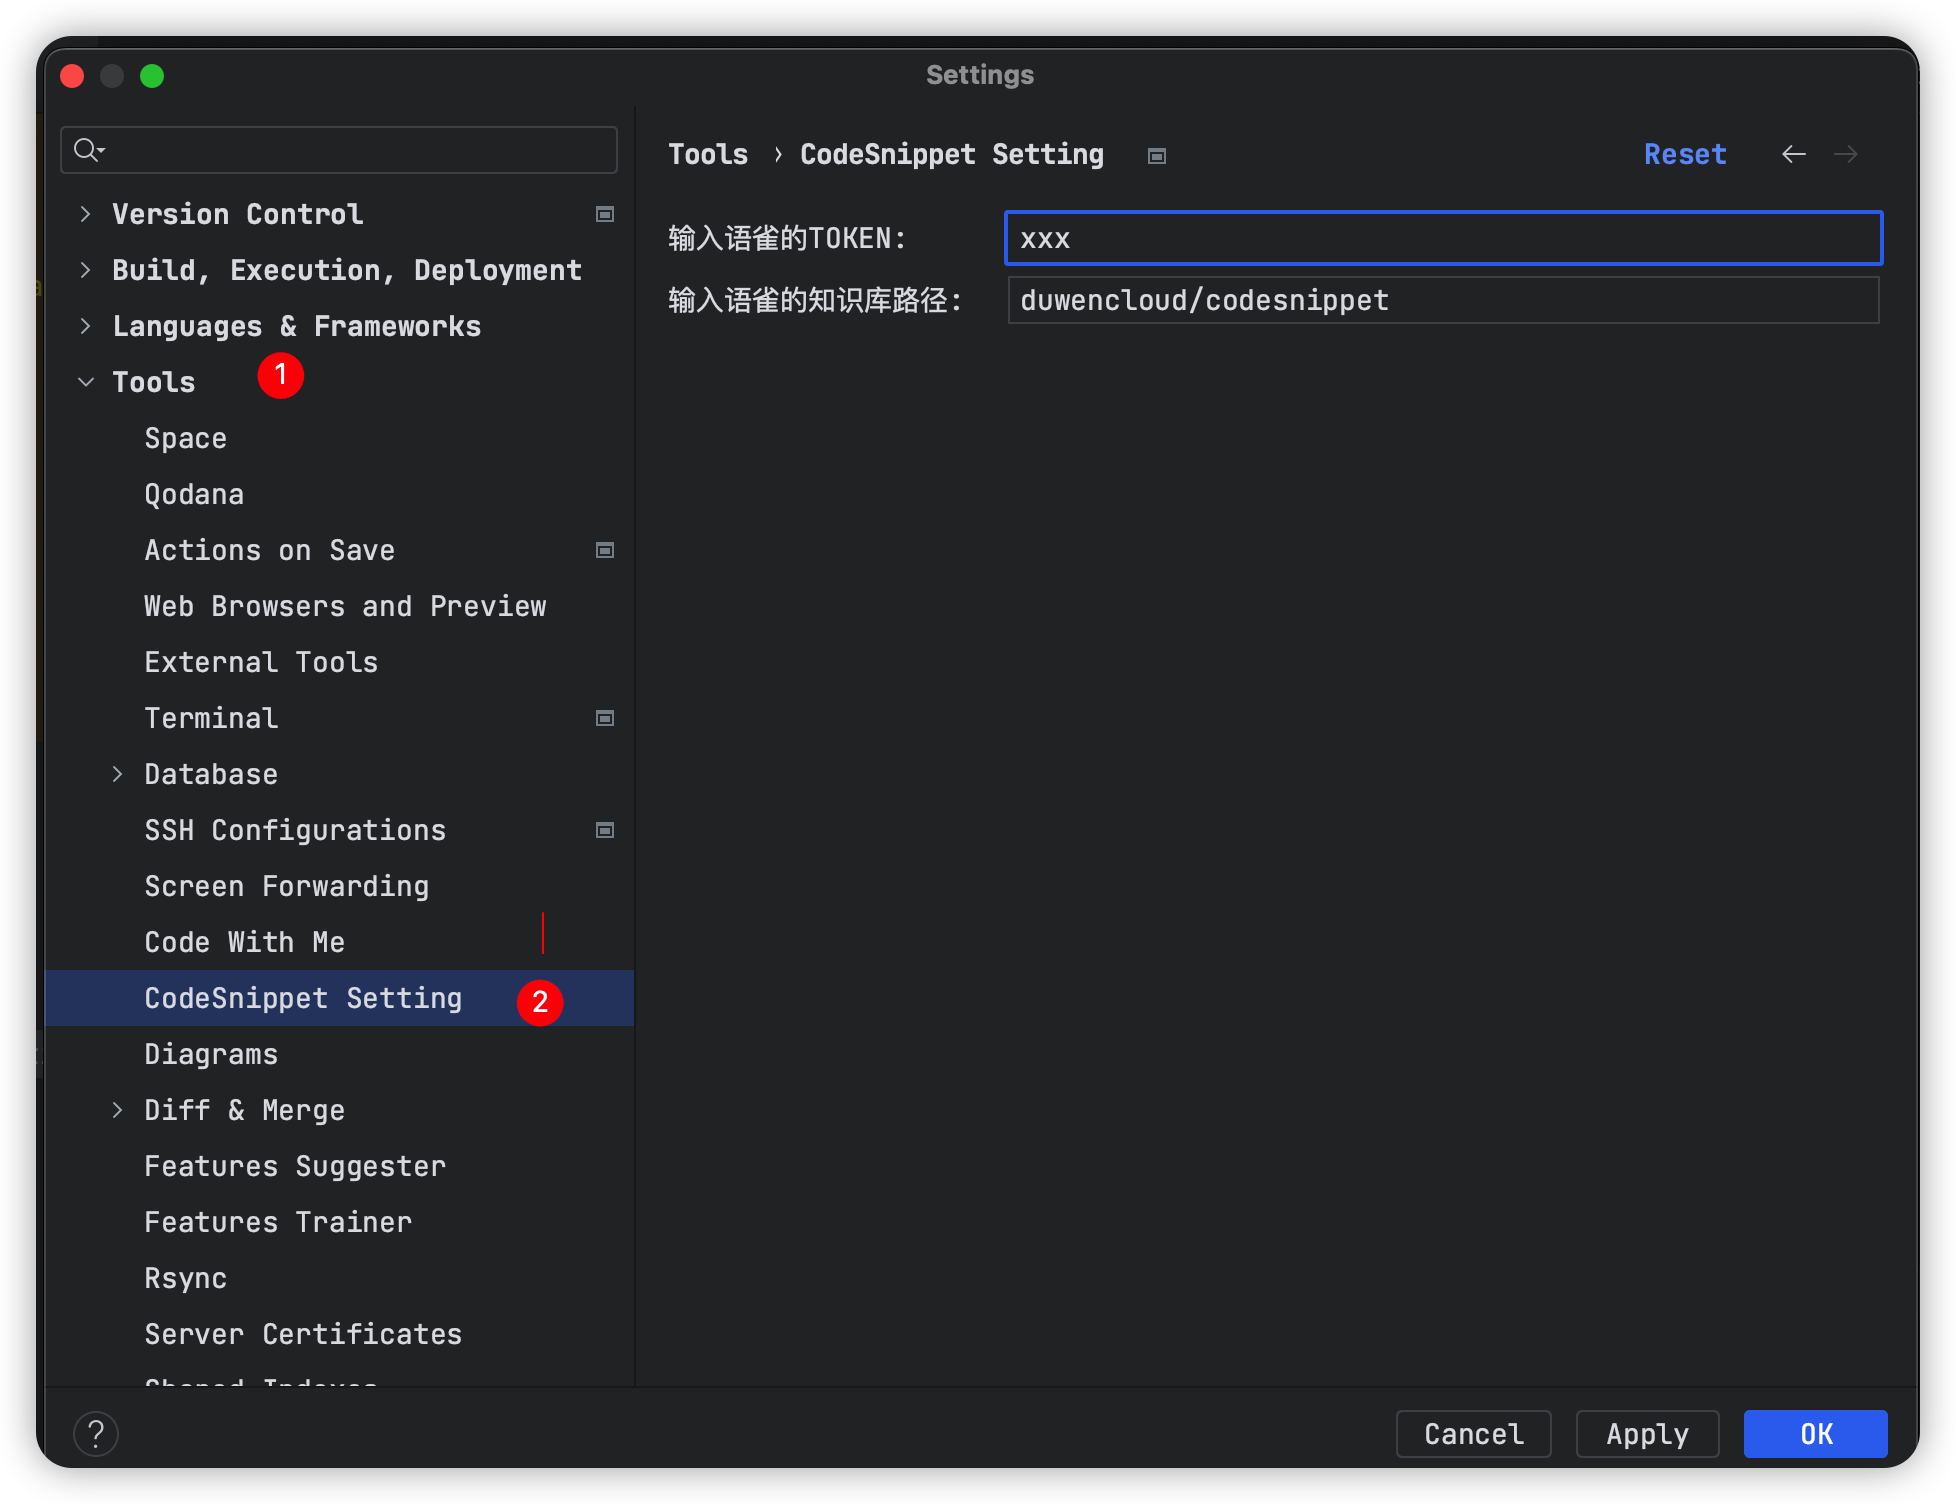Screen dimensions: 1956x1504
Task: Click the Cancel button
Action: (1474, 1434)
